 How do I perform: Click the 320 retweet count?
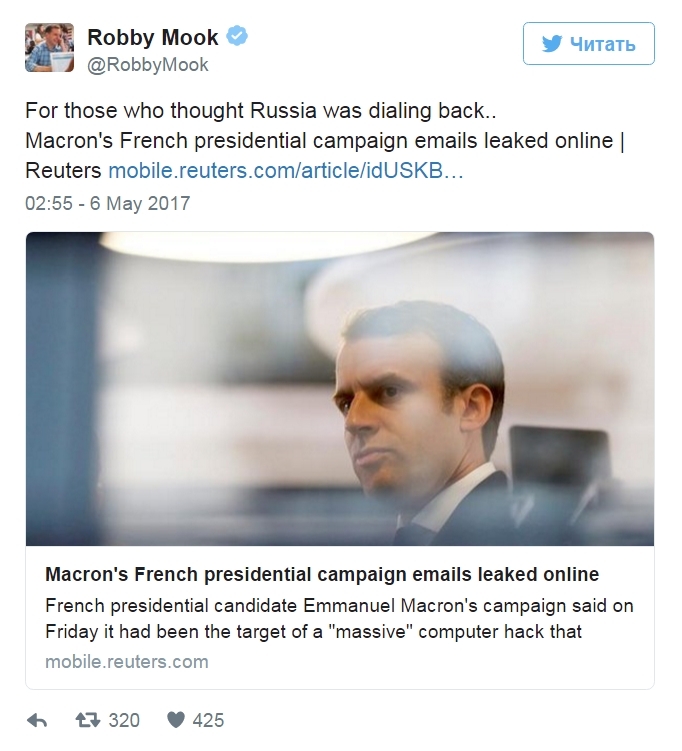tap(124, 720)
